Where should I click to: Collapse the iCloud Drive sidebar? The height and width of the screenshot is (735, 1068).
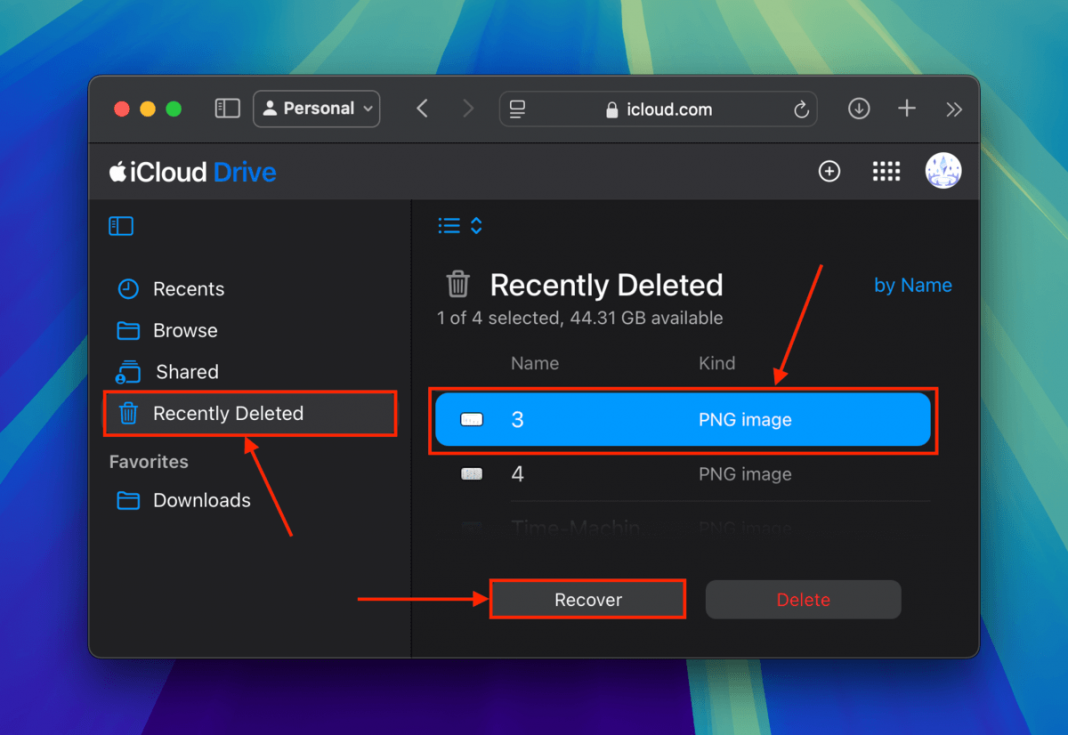120,226
